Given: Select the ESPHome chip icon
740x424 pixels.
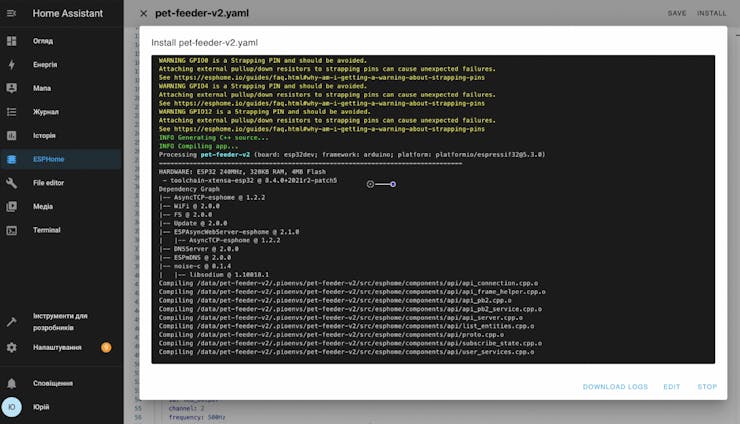Looking at the screenshot, I should tap(11, 160).
